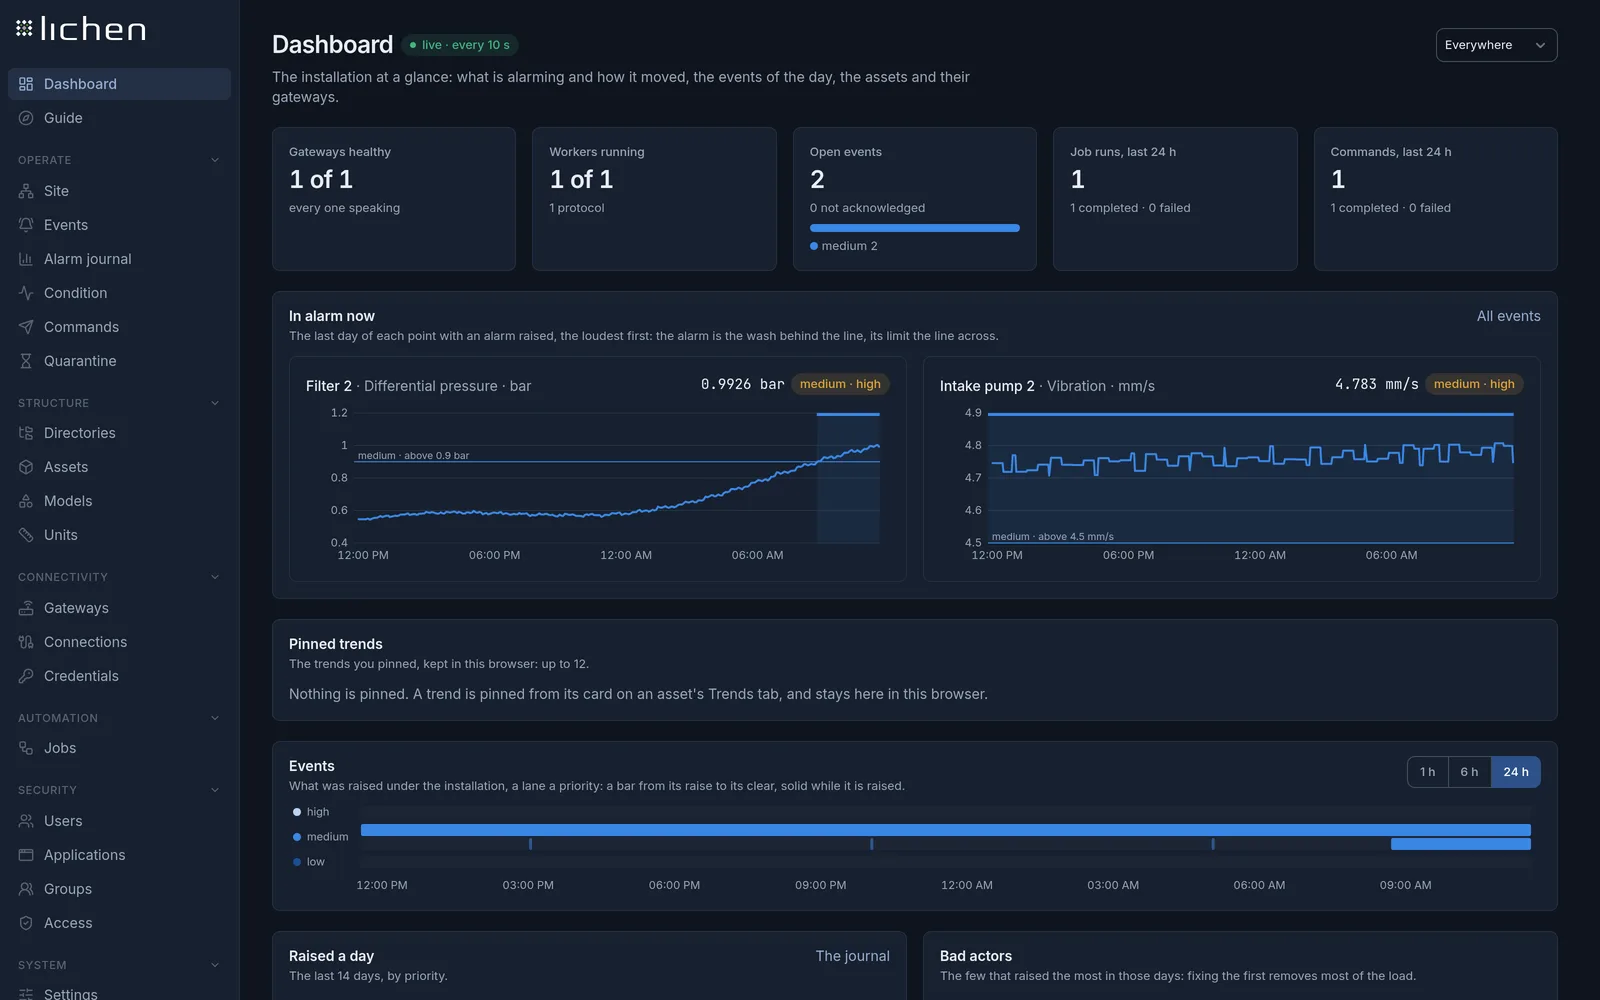Select the 1 h events range
Image resolution: width=1600 pixels, height=1000 pixels.
point(1428,772)
